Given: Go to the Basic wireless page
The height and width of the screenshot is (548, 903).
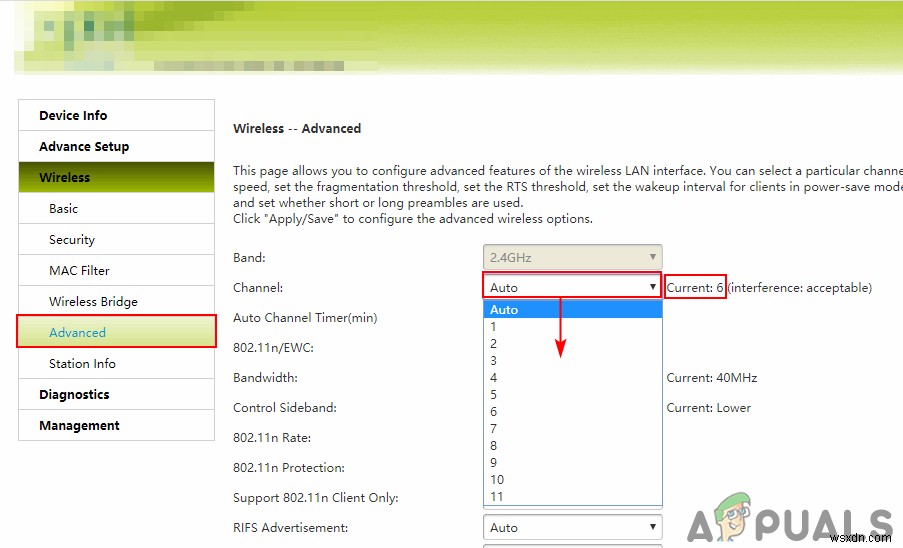Looking at the screenshot, I should 116,208.
